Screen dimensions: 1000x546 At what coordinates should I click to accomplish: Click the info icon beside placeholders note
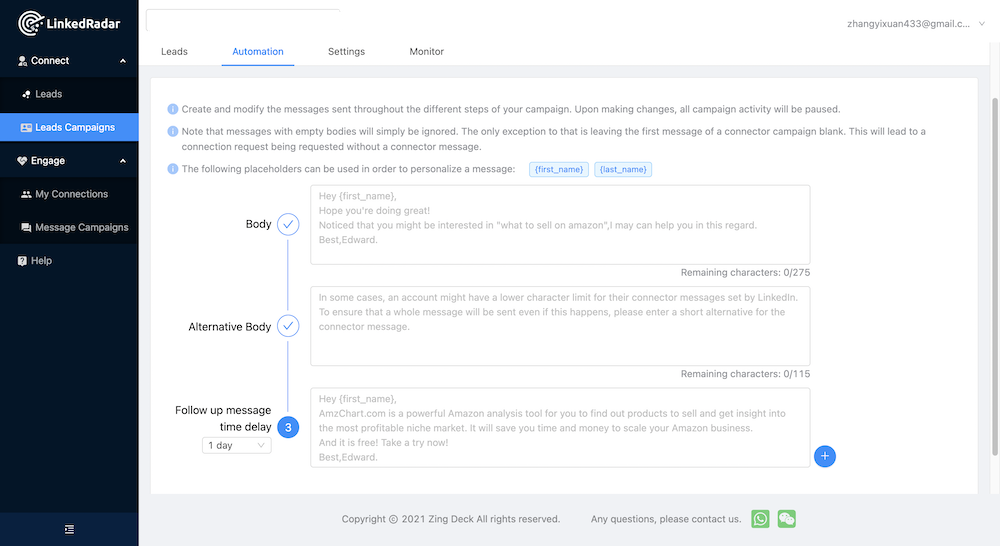172,169
